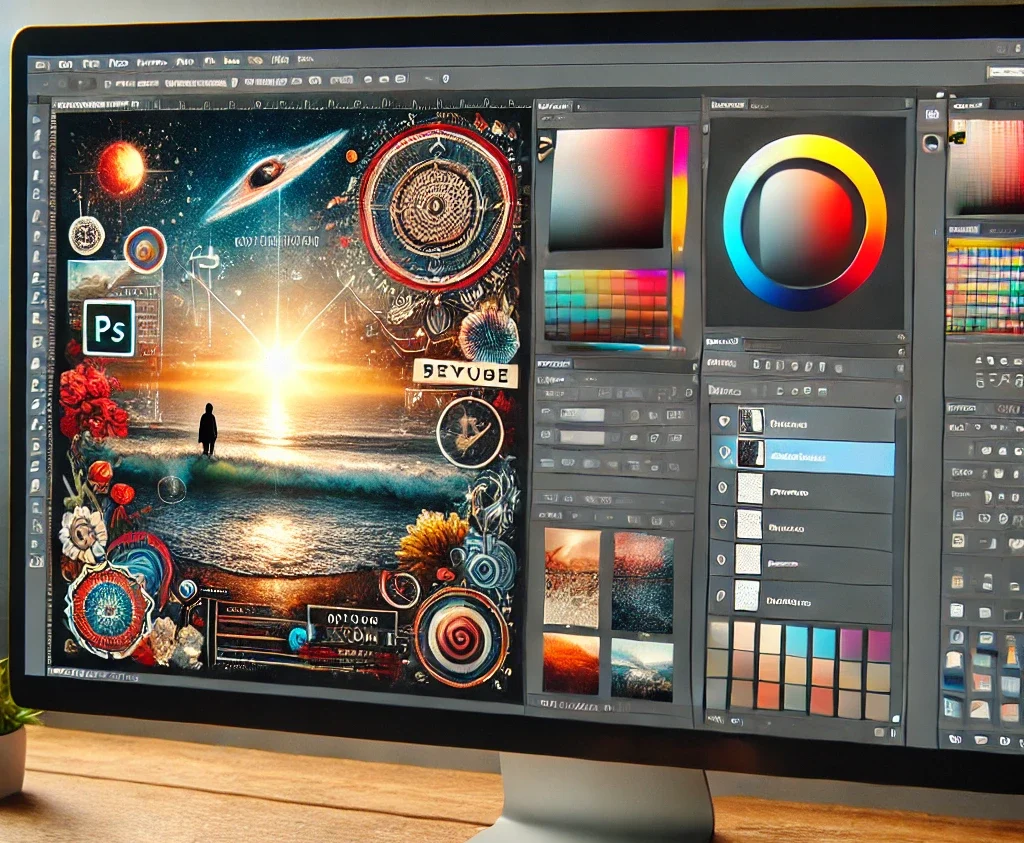Click the lower light gray input field in the middle panel
Screen dimensions: 1024x843
click(582, 437)
